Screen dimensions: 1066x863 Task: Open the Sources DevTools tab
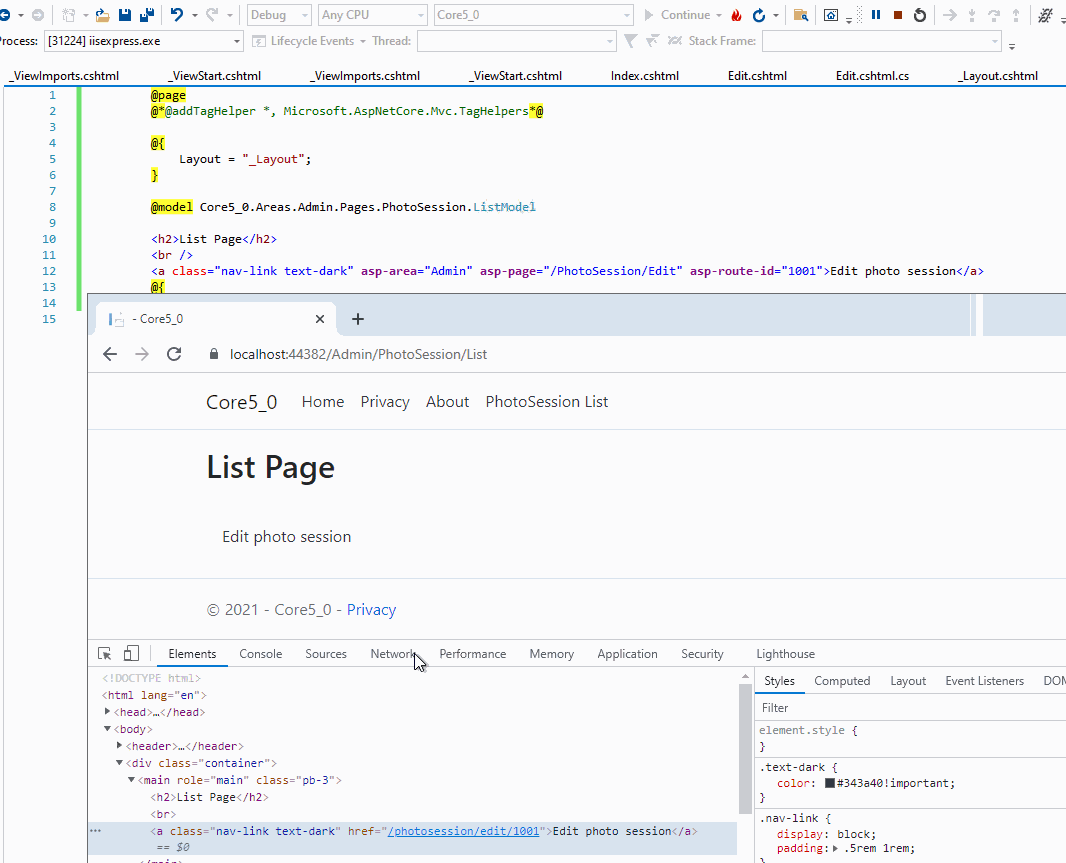[x=326, y=654]
